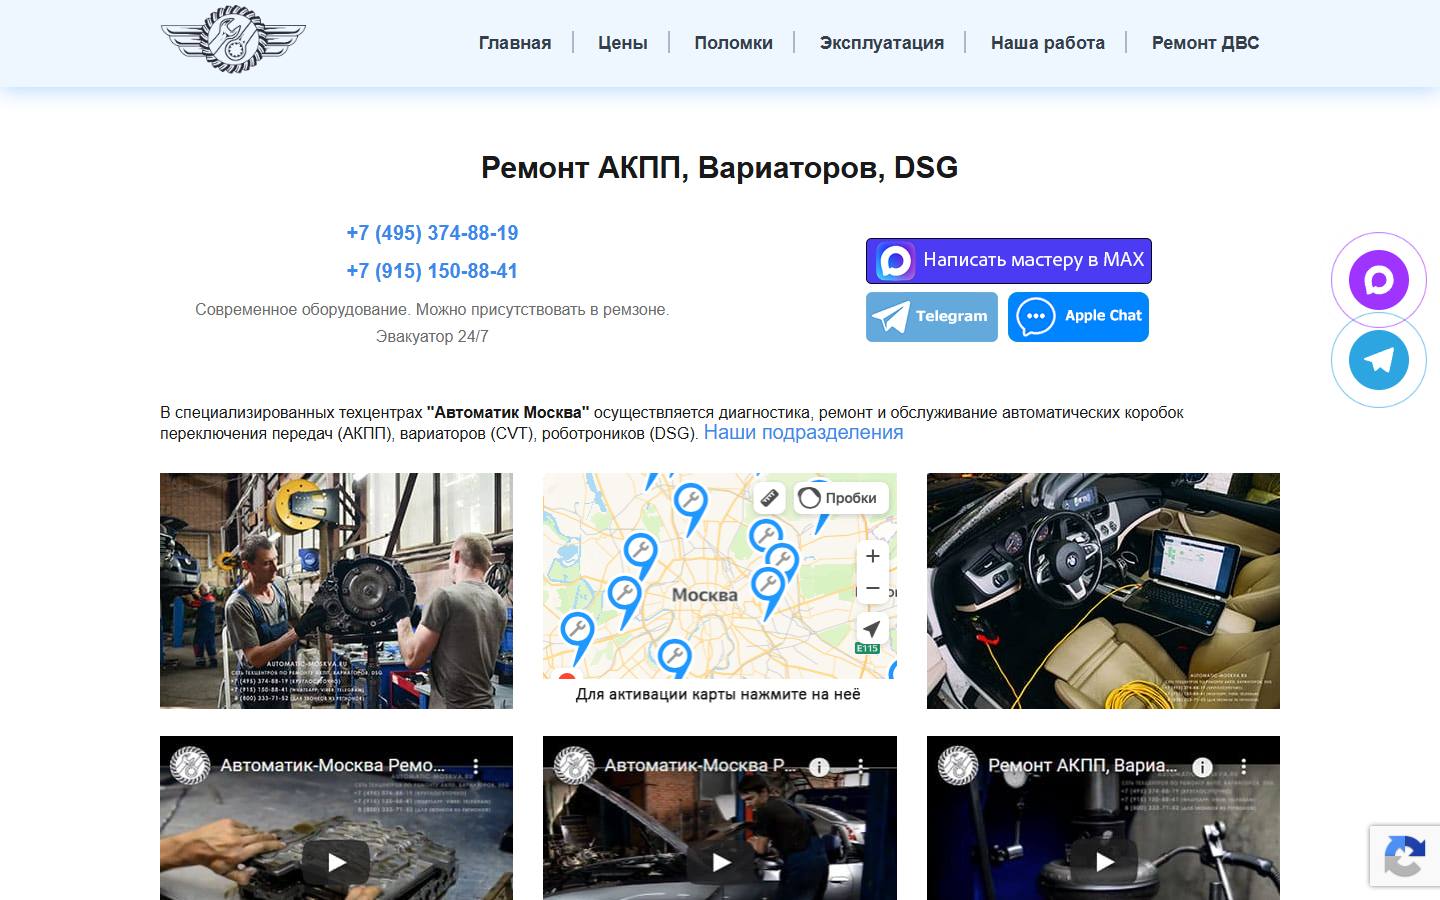Image resolution: width=1440 pixels, height=900 pixels.
Task: Click the channel avatar on Ремонт АКПП, Вариа... video
Action: pos(957,766)
